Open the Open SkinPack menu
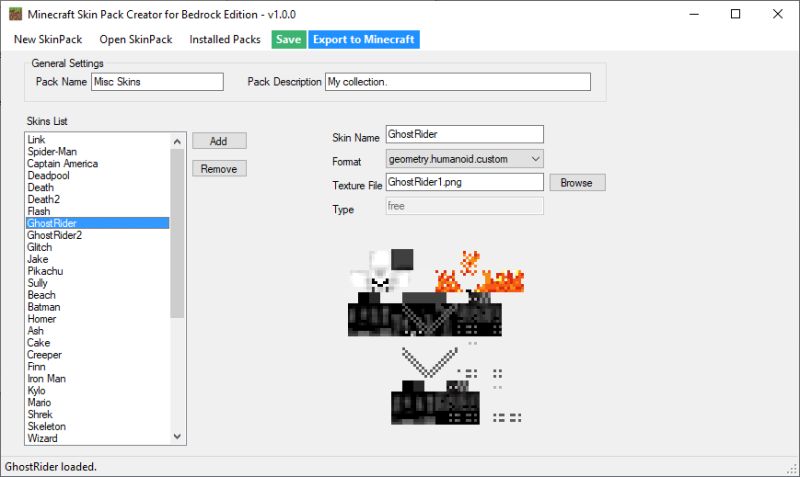The image size is (800, 477). 136,39
